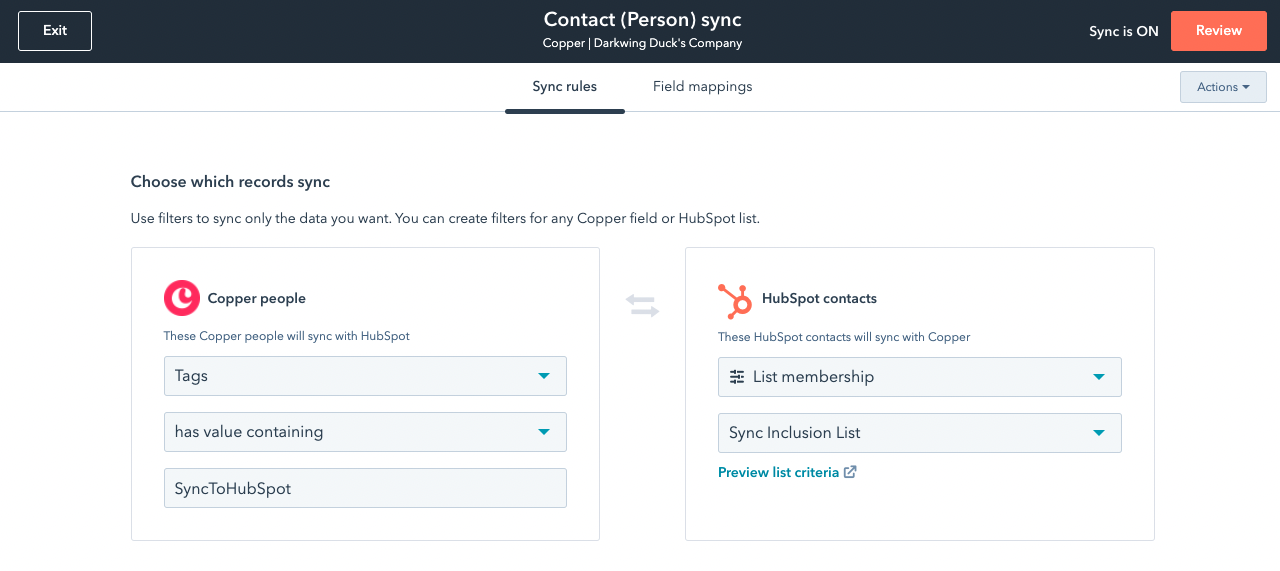Click the Copper logo icon
The image size is (1280, 571).
tap(182, 298)
